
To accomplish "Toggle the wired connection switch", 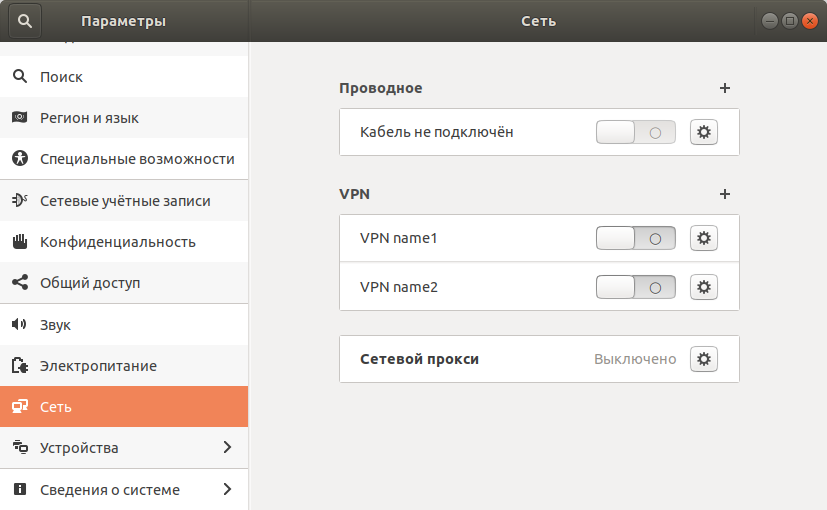I will click(x=635, y=132).
